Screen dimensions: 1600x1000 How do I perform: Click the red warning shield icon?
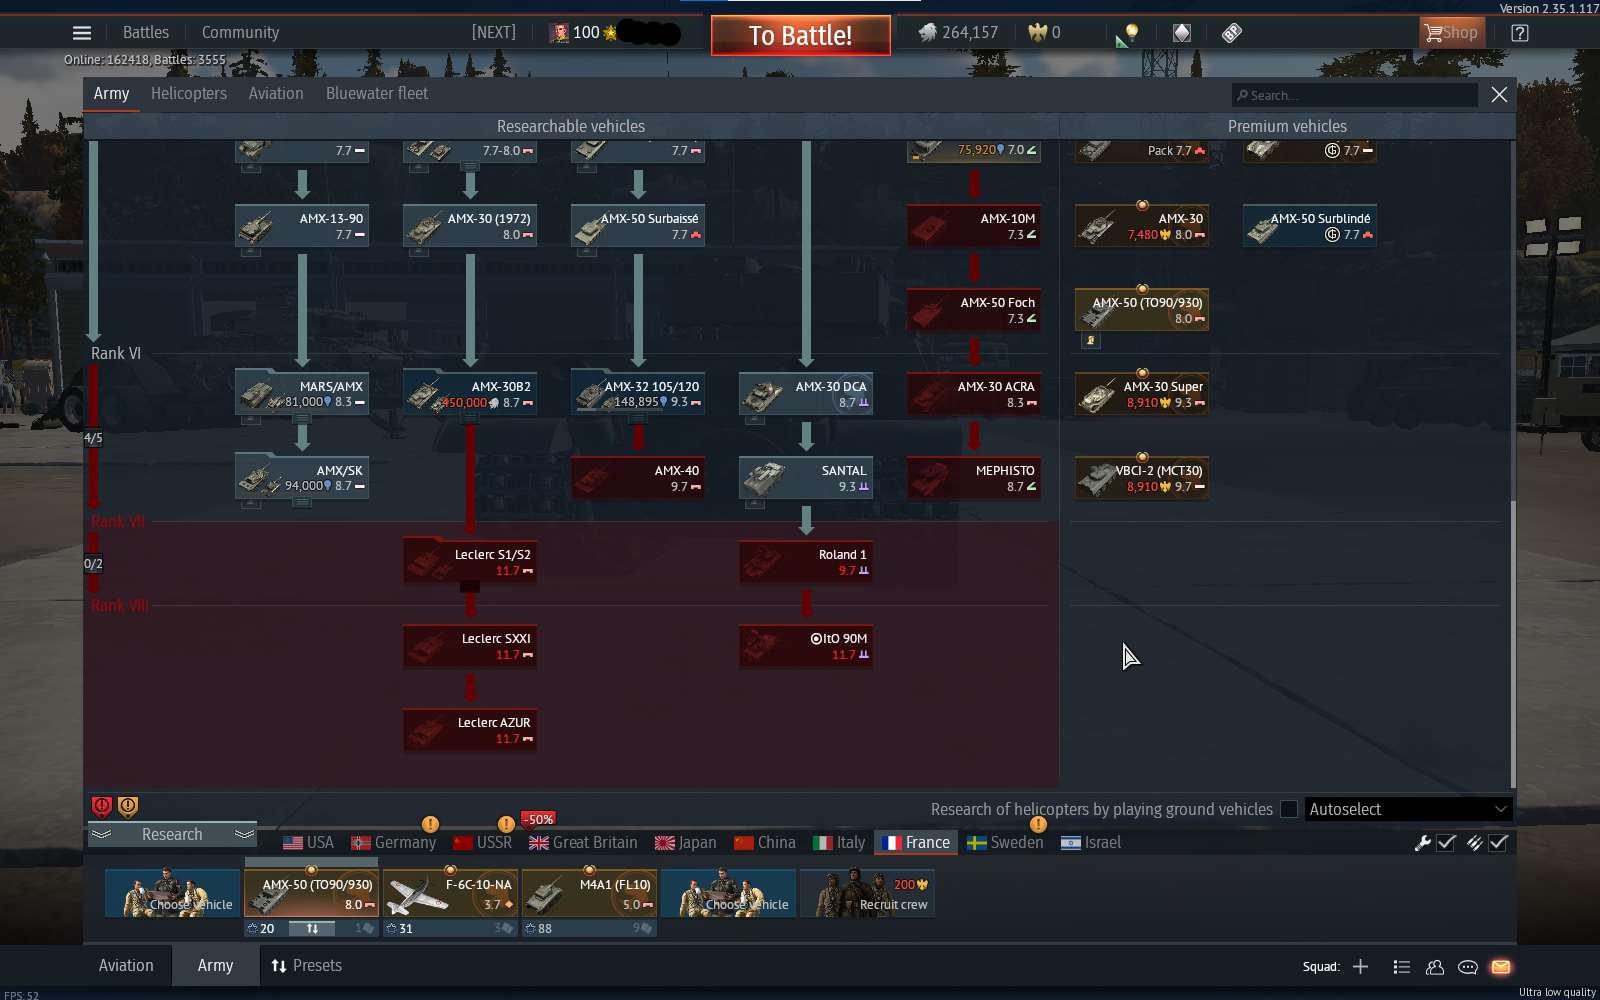click(x=102, y=806)
